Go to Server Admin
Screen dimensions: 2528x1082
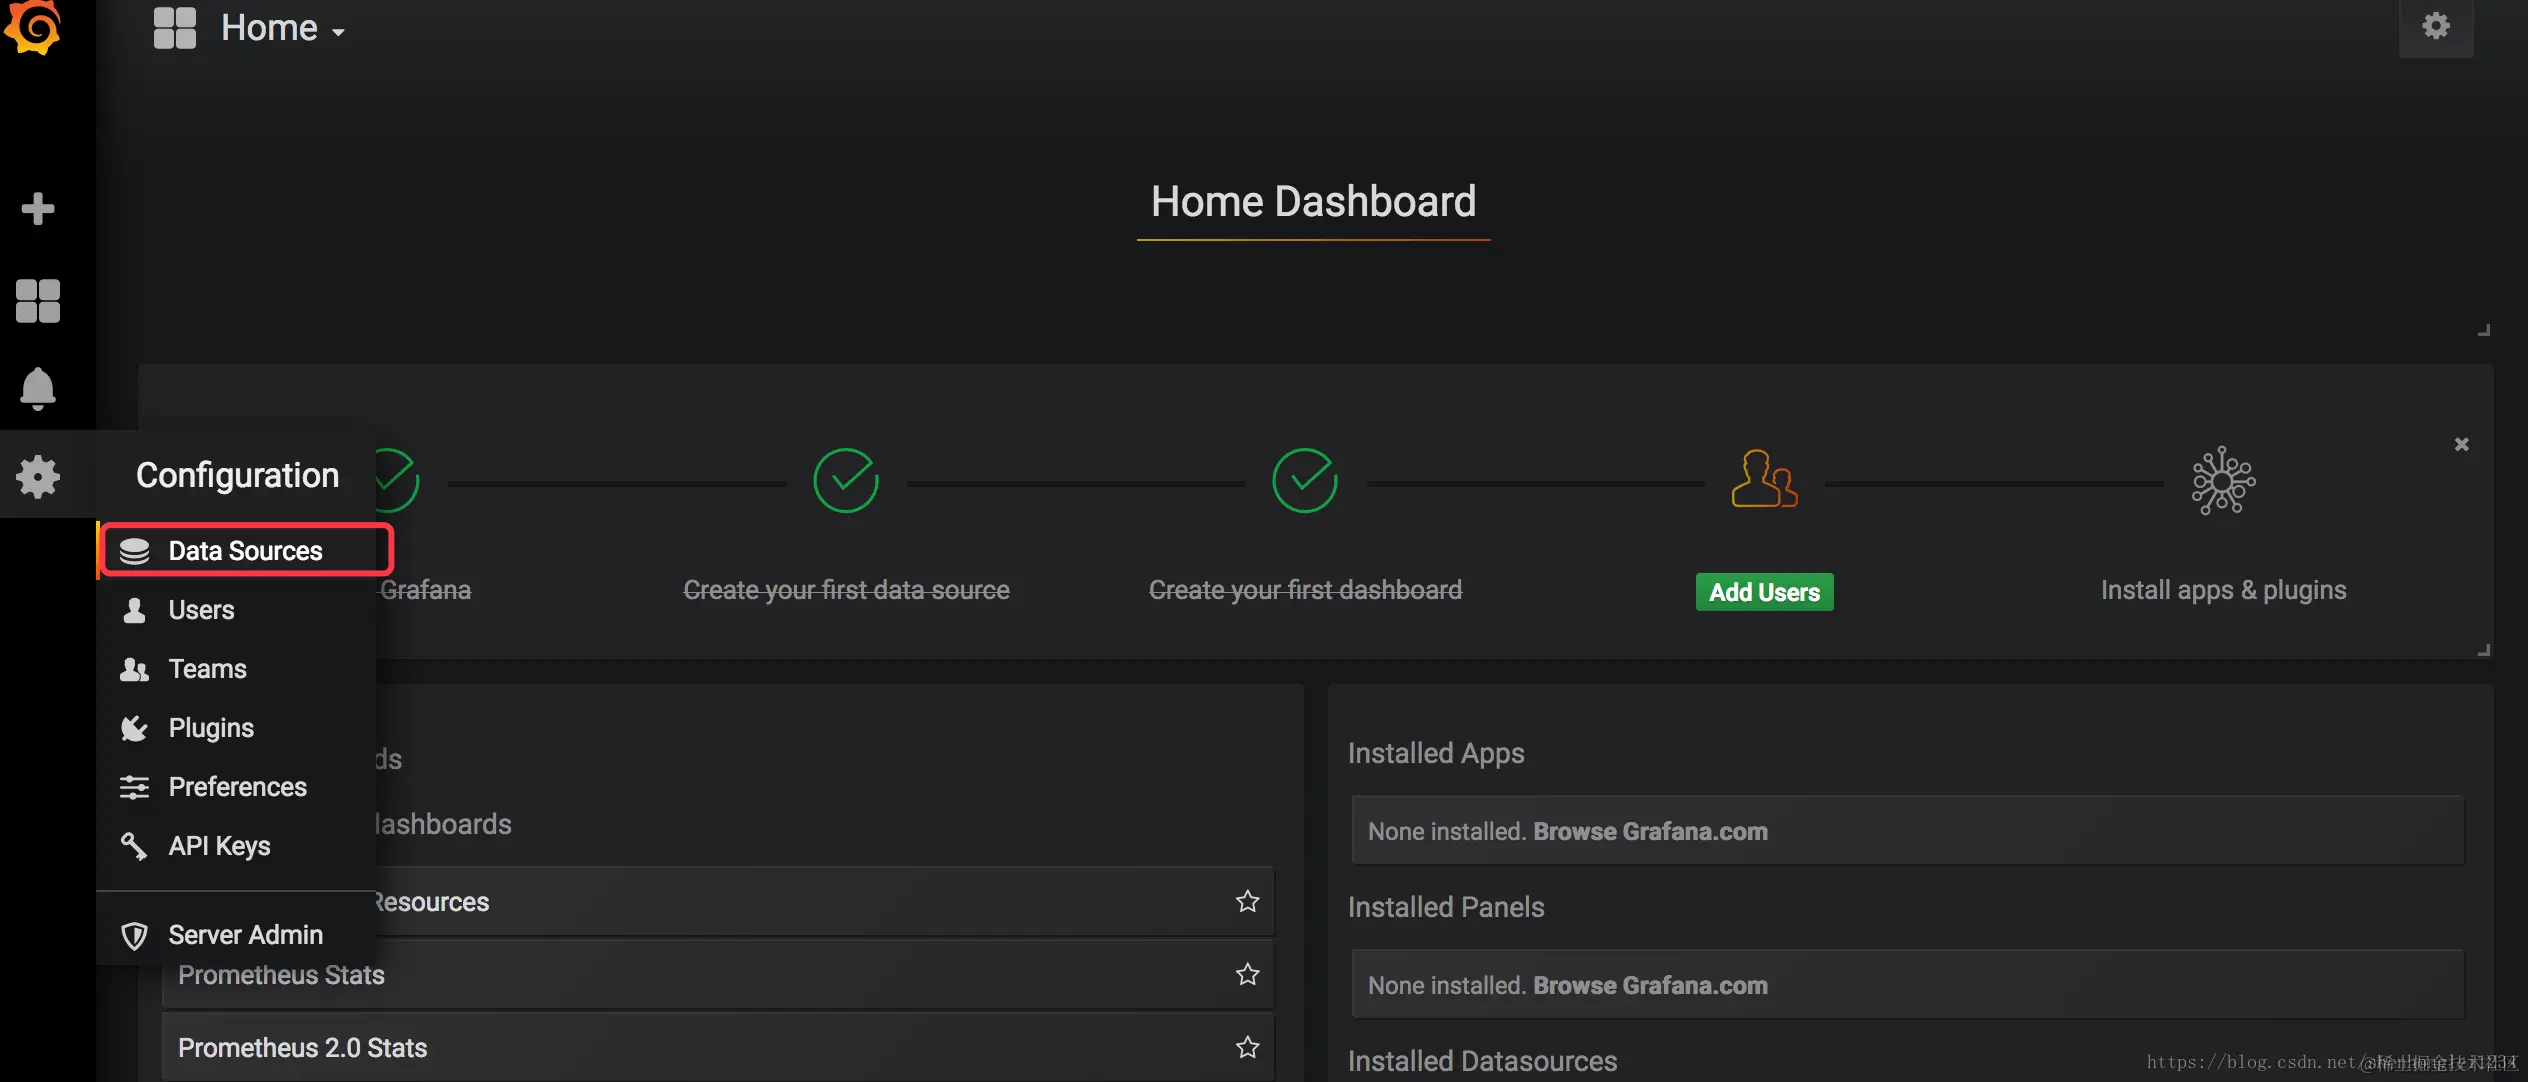tap(245, 935)
